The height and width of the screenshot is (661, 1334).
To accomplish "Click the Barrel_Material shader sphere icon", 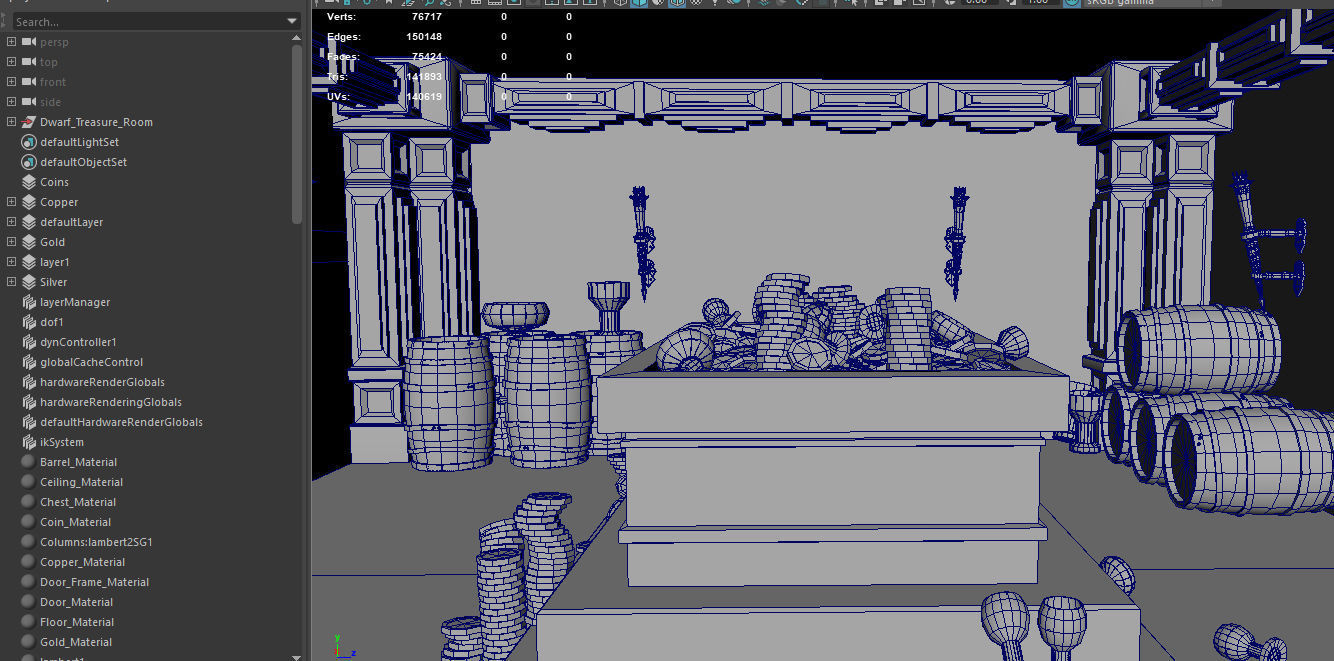I will point(29,462).
